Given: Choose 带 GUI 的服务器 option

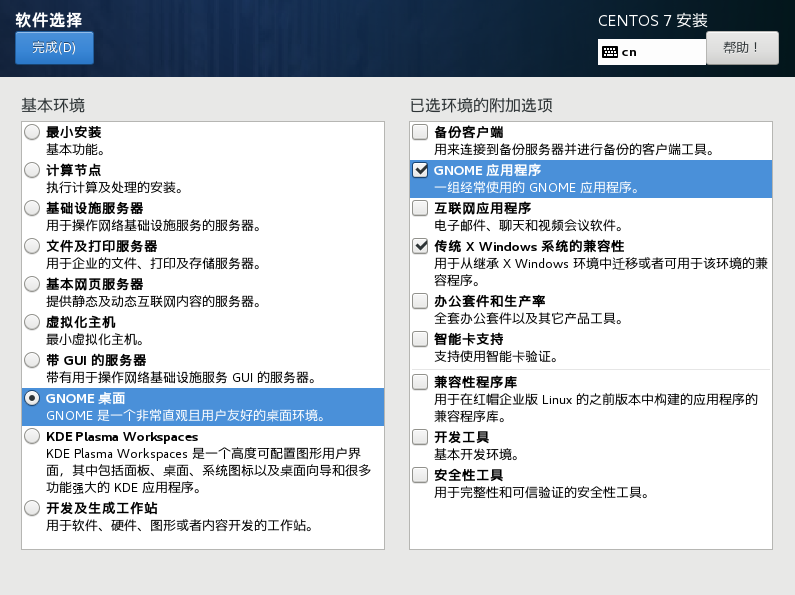Looking at the screenshot, I should [32, 360].
